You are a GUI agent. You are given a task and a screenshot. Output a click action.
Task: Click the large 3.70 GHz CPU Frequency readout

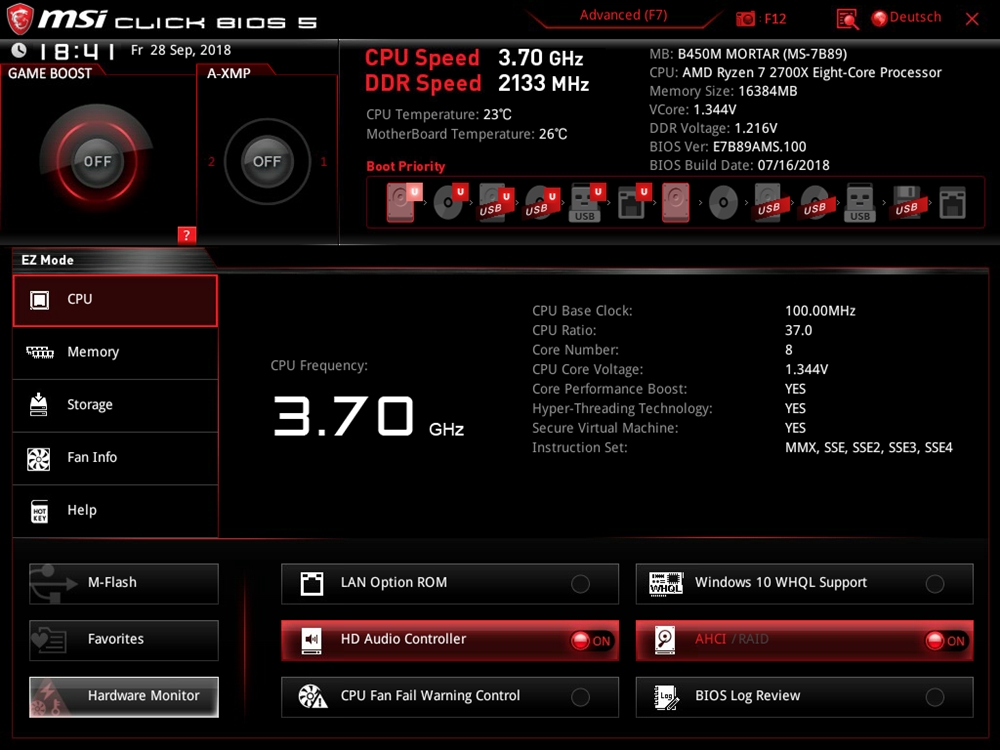click(x=368, y=416)
